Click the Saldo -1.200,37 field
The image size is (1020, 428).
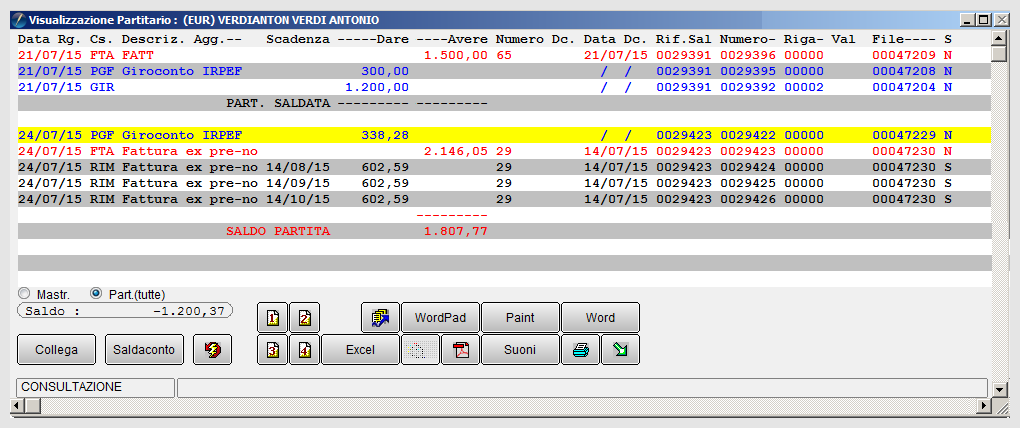[126, 311]
